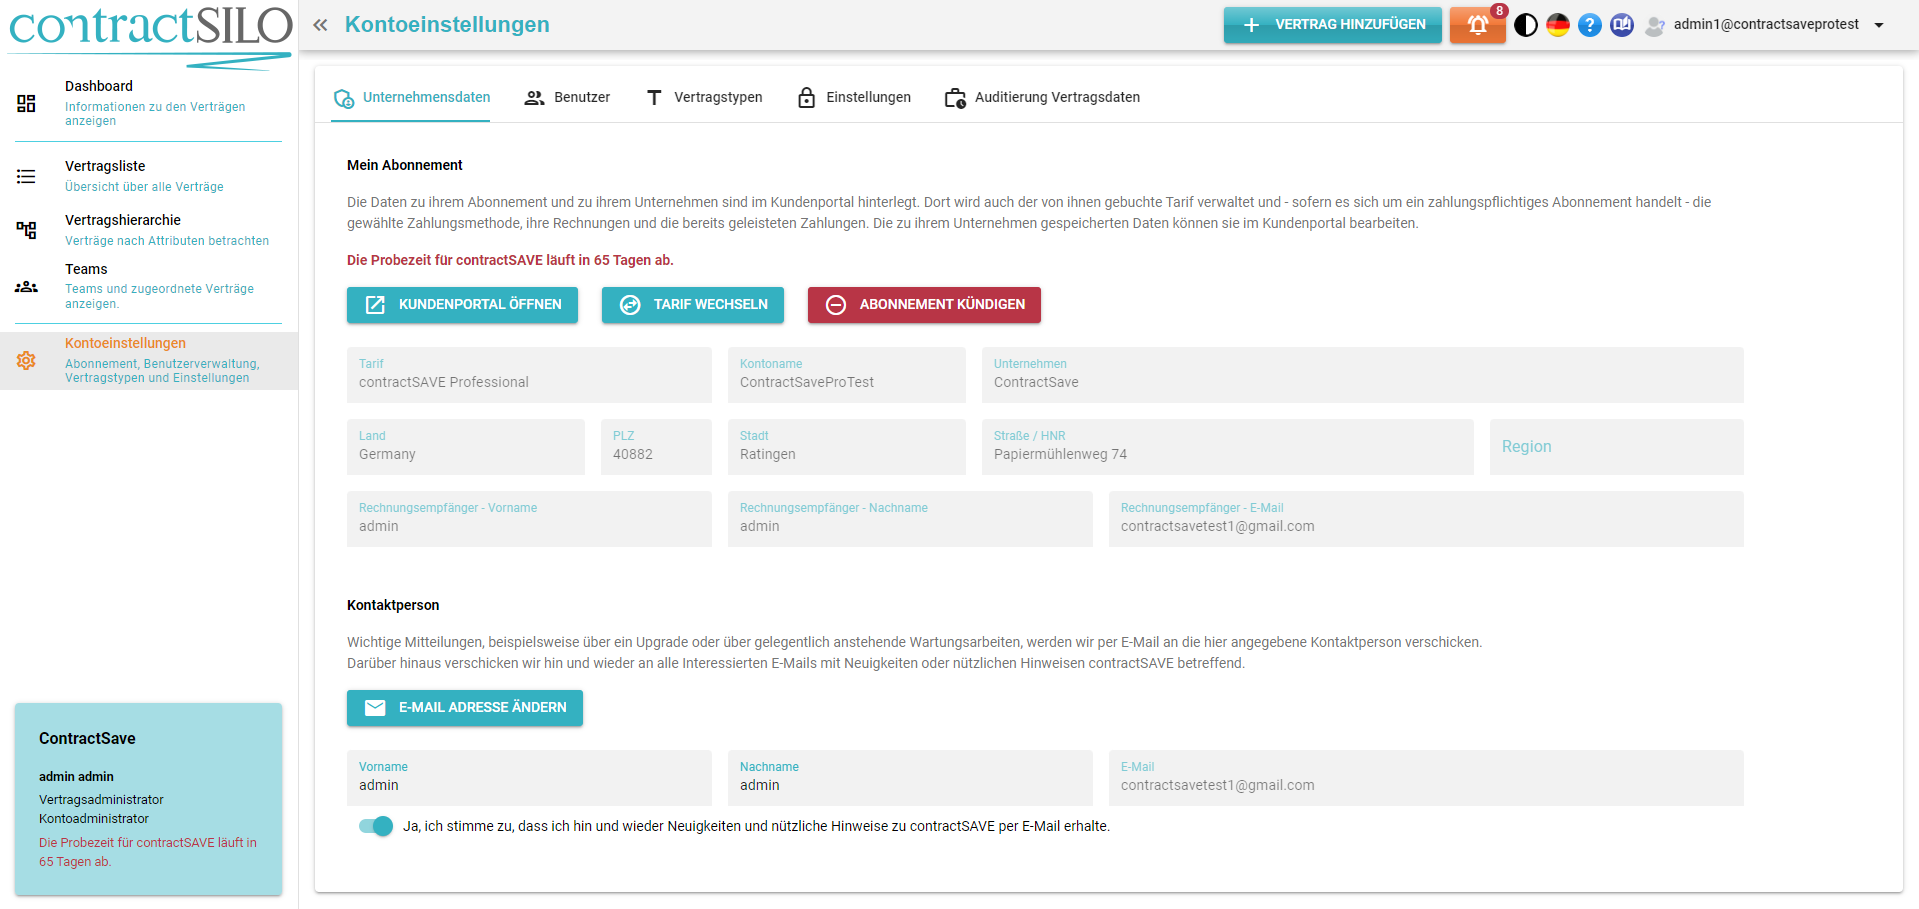Click the Benutzer people icon
The height and width of the screenshot is (909, 1919).
(535, 98)
